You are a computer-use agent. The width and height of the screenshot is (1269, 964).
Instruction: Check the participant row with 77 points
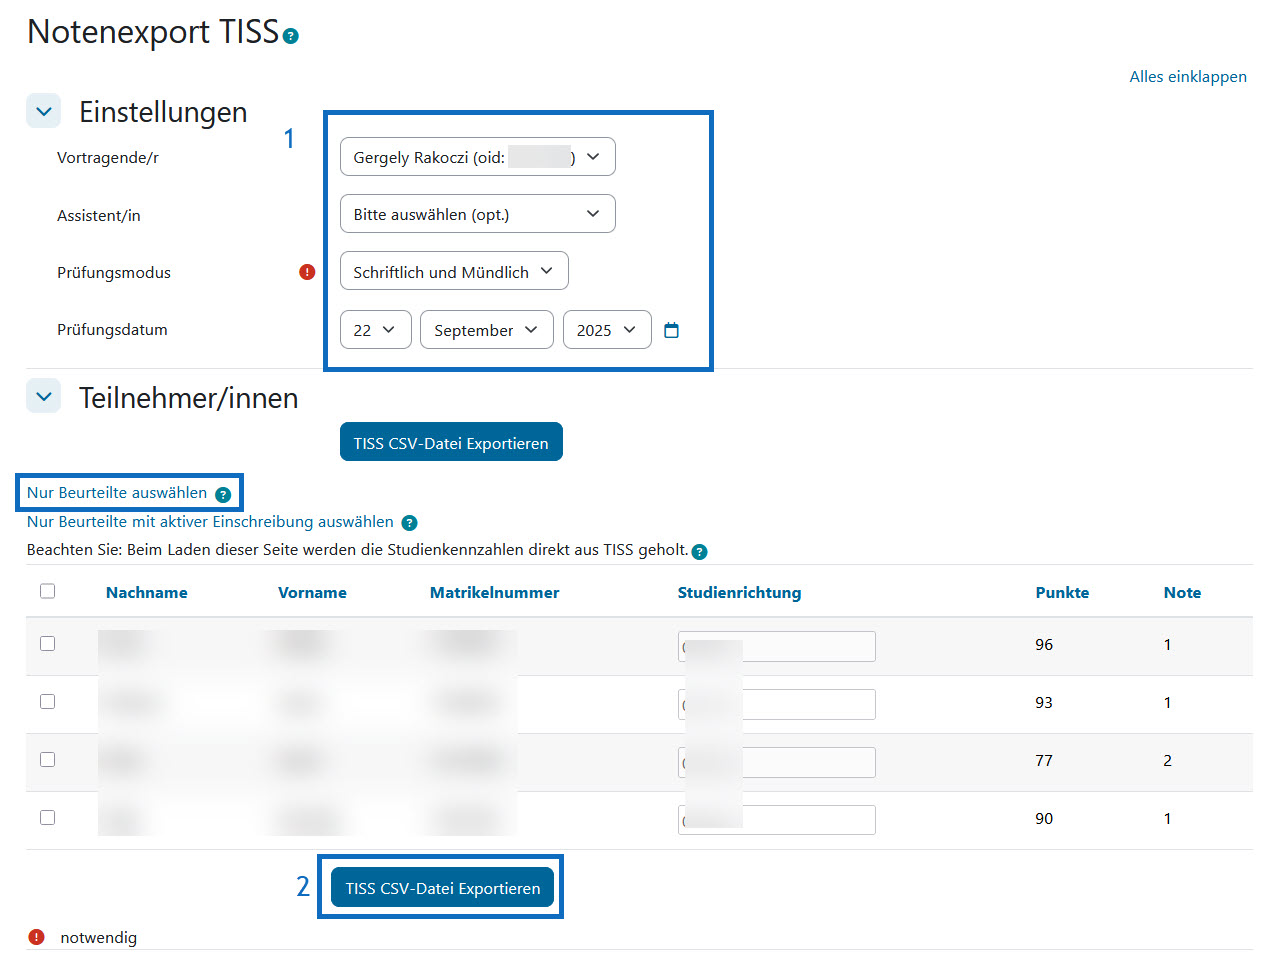tap(47, 760)
